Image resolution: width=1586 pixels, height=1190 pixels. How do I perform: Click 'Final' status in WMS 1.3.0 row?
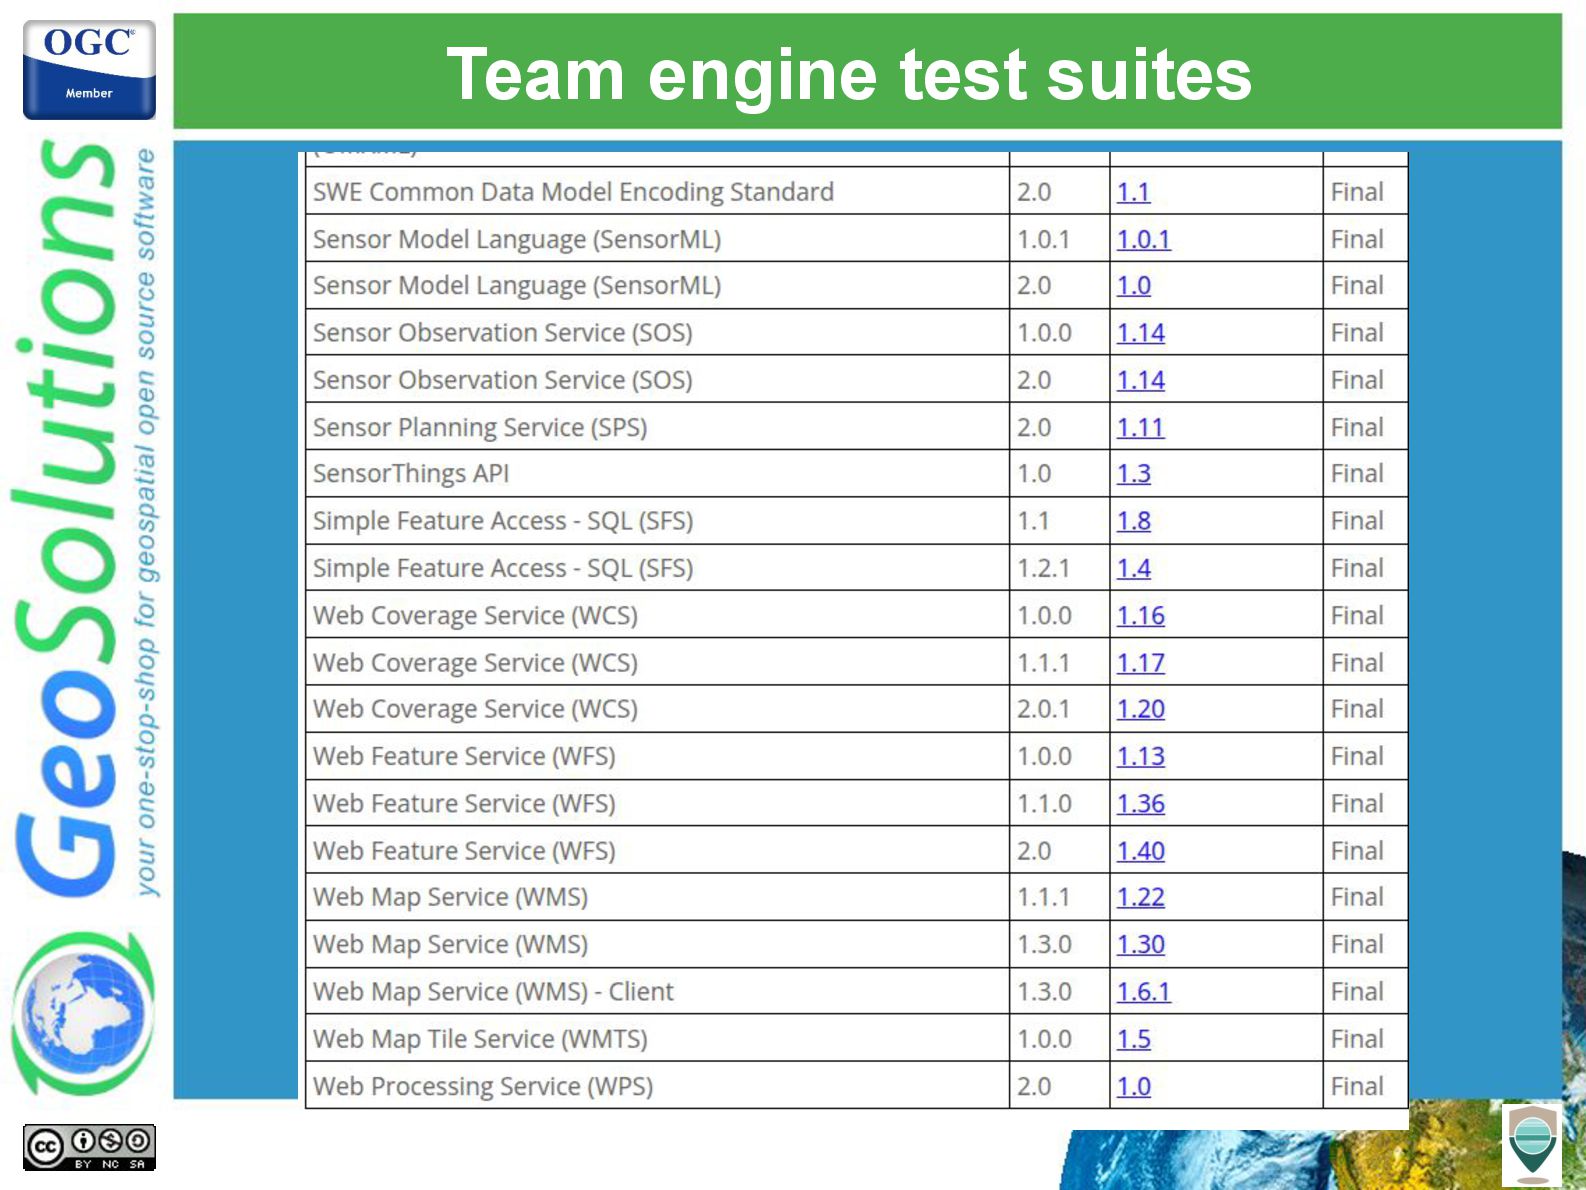click(x=1357, y=944)
